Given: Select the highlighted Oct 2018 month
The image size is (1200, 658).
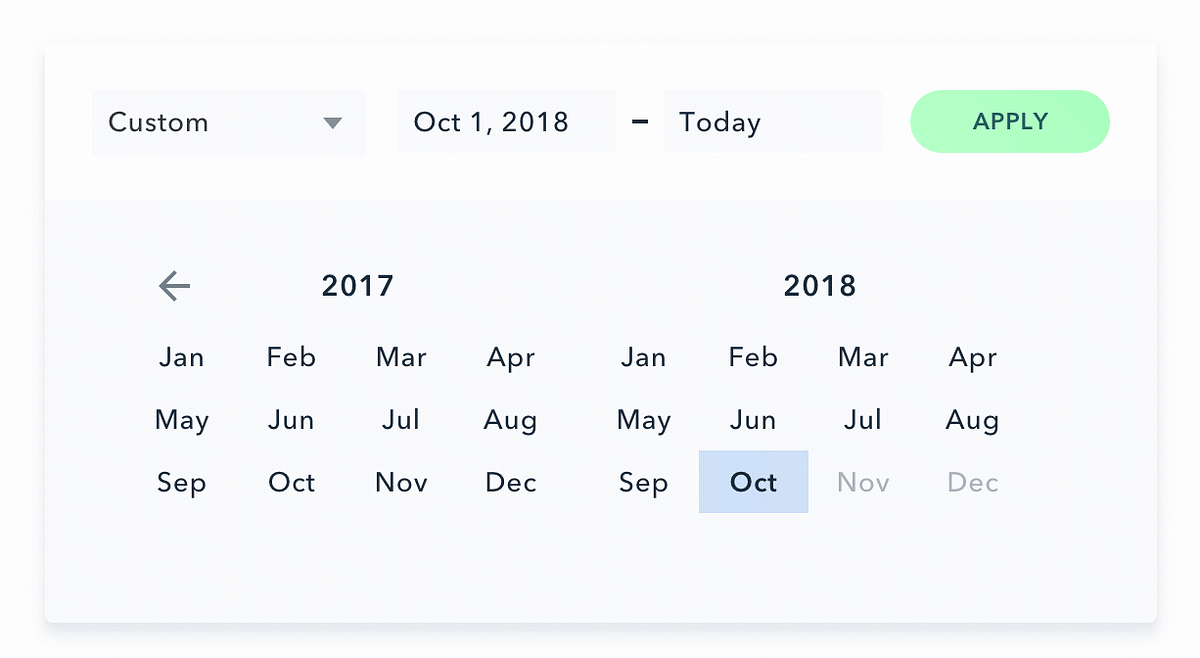Looking at the screenshot, I should [753, 482].
